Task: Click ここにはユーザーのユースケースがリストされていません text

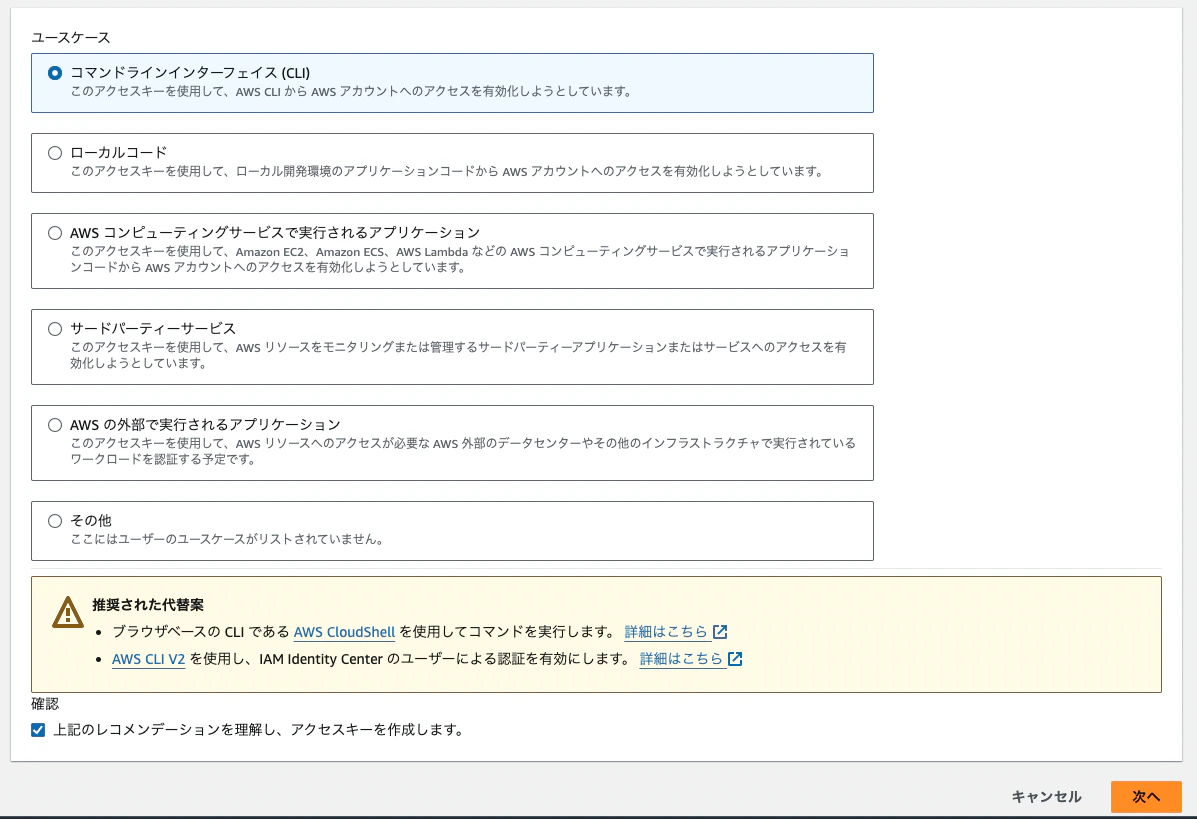Action: pos(228,540)
